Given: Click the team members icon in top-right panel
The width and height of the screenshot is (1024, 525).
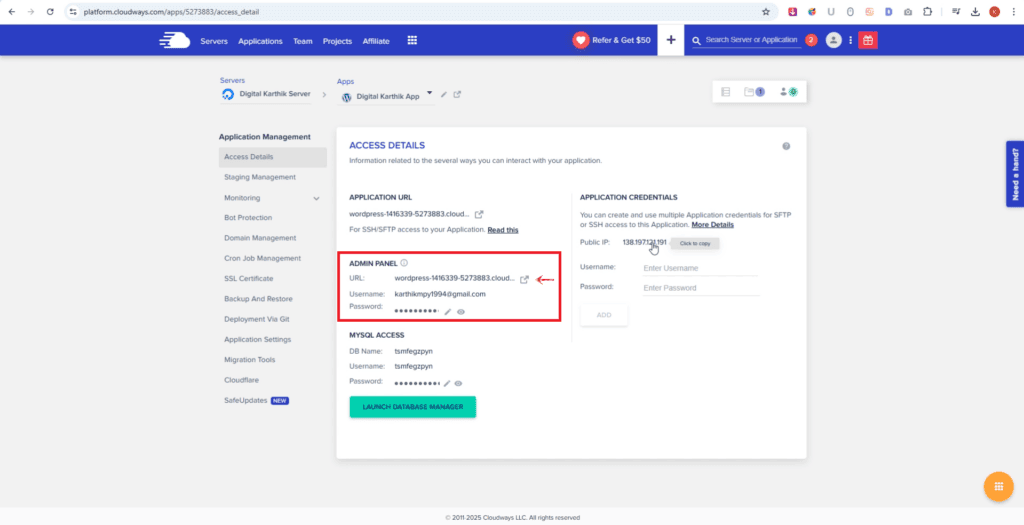Looking at the screenshot, I should (789, 92).
